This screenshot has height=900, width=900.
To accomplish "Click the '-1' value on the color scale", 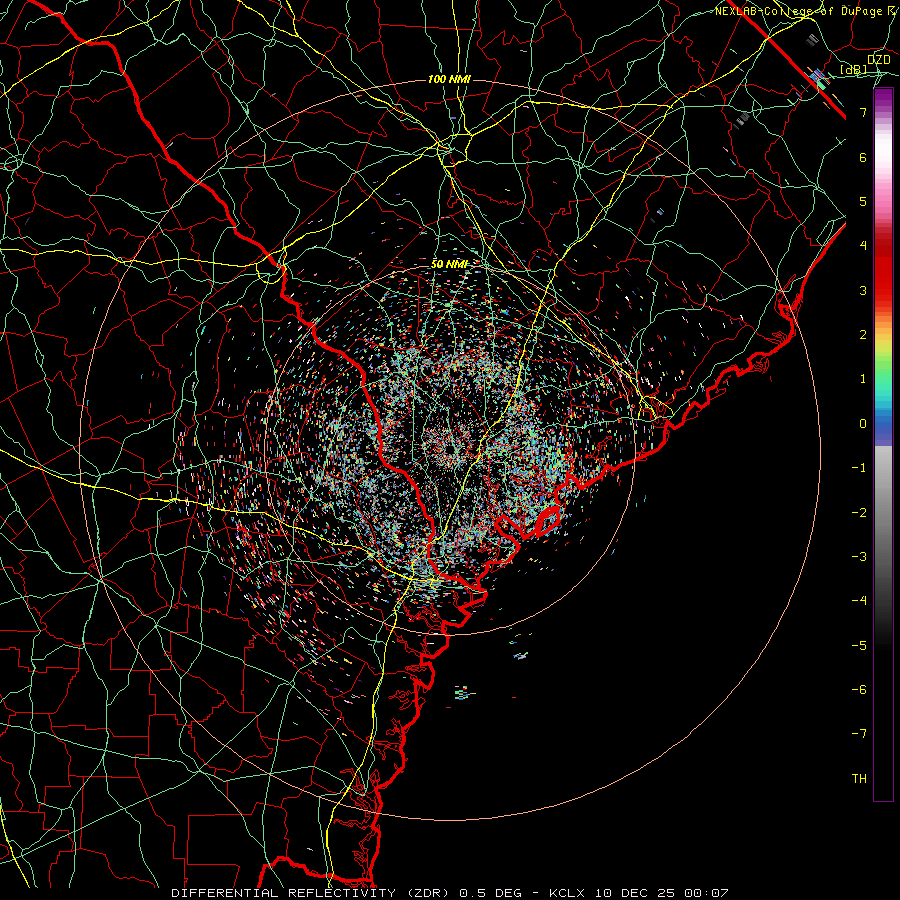I will (859, 468).
